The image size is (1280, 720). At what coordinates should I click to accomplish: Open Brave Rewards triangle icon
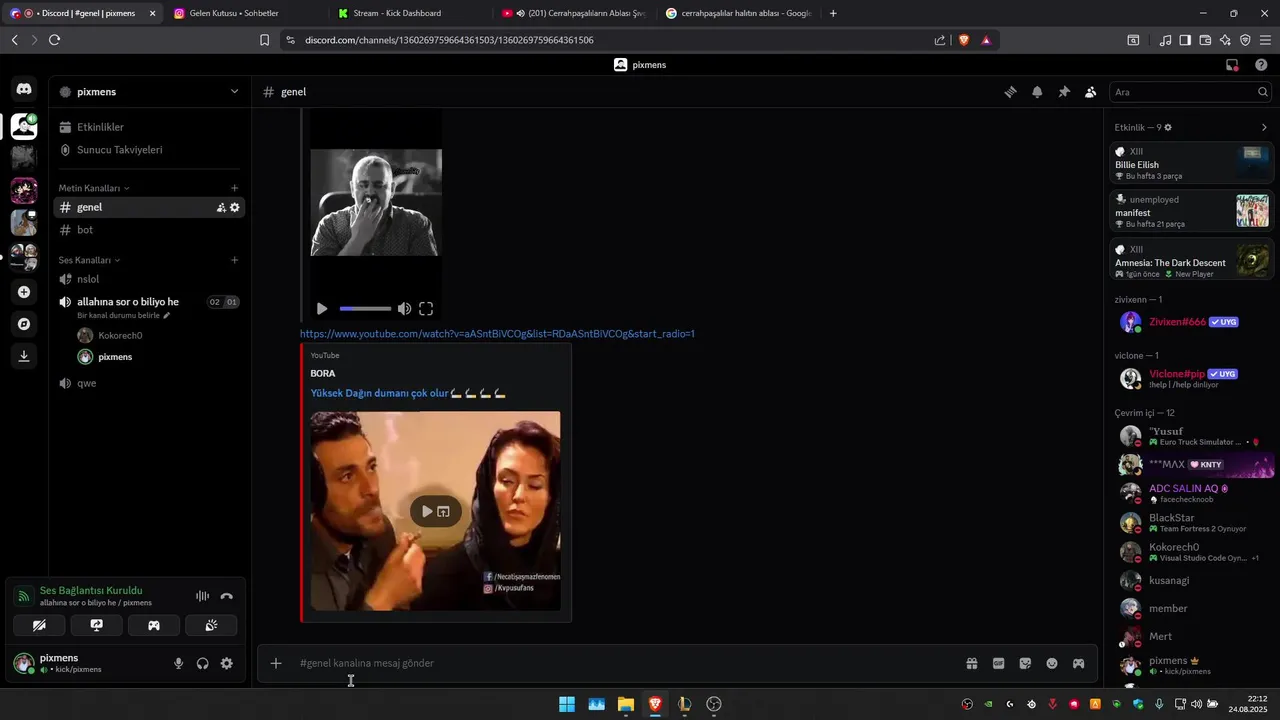(986, 40)
